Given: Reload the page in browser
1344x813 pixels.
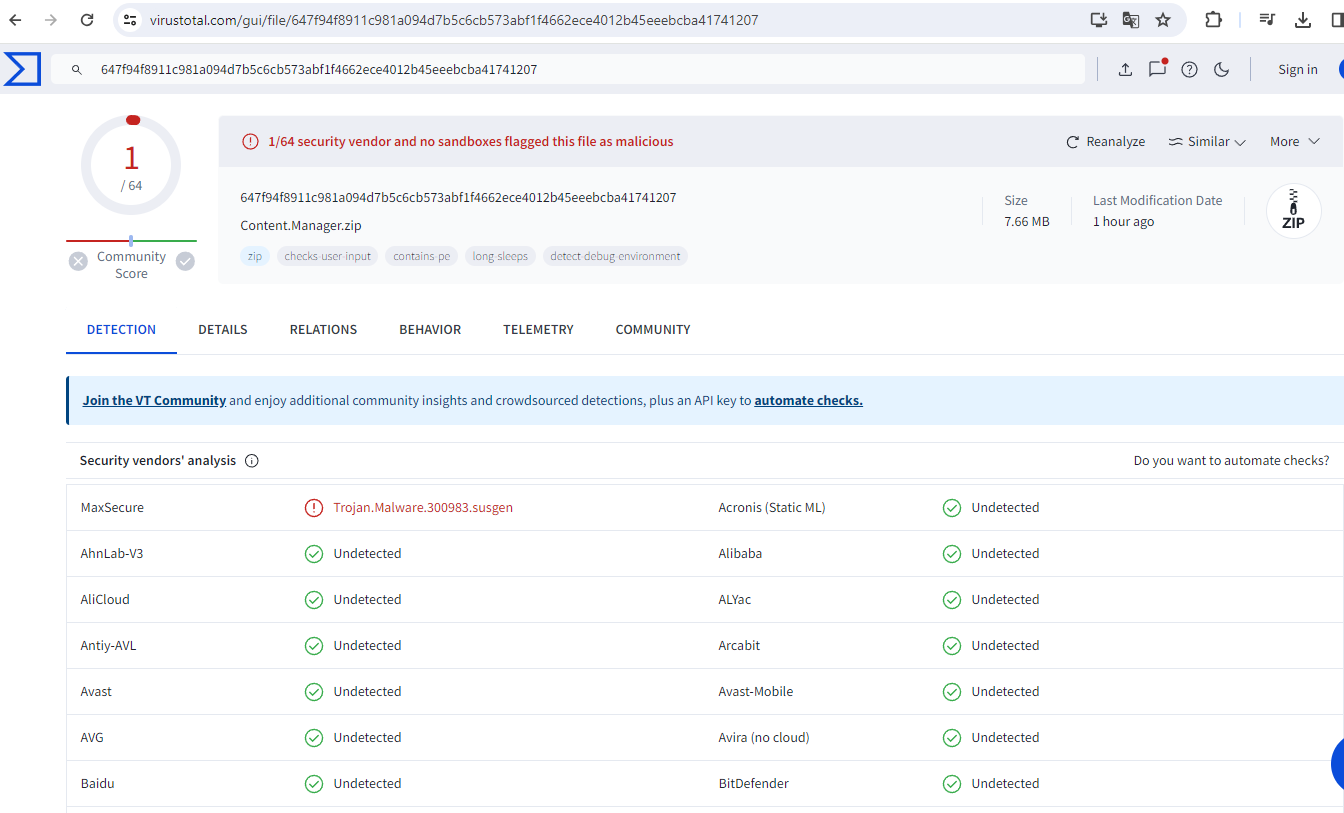Looking at the screenshot, I should click(87, 20).
